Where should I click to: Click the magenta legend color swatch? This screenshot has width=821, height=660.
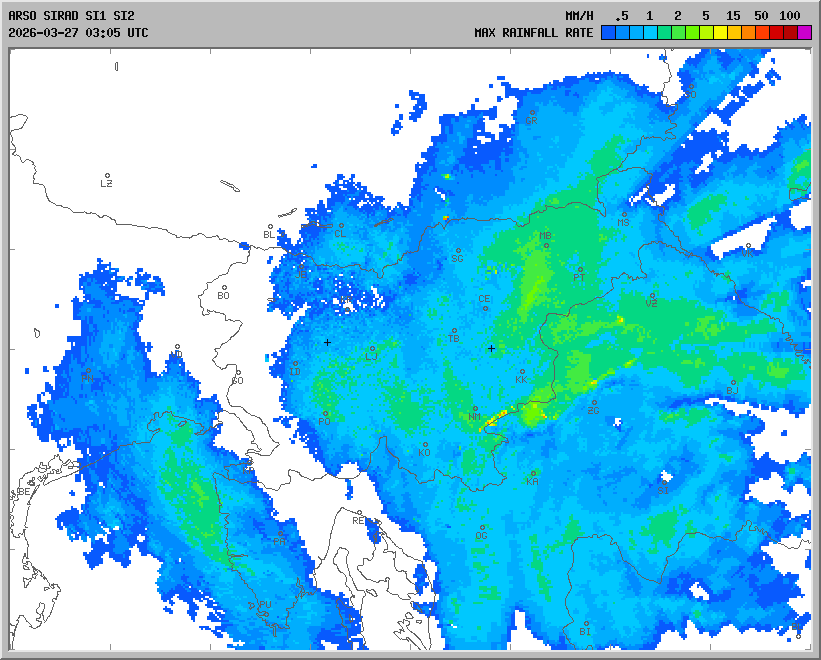click(x=804, y=33)
